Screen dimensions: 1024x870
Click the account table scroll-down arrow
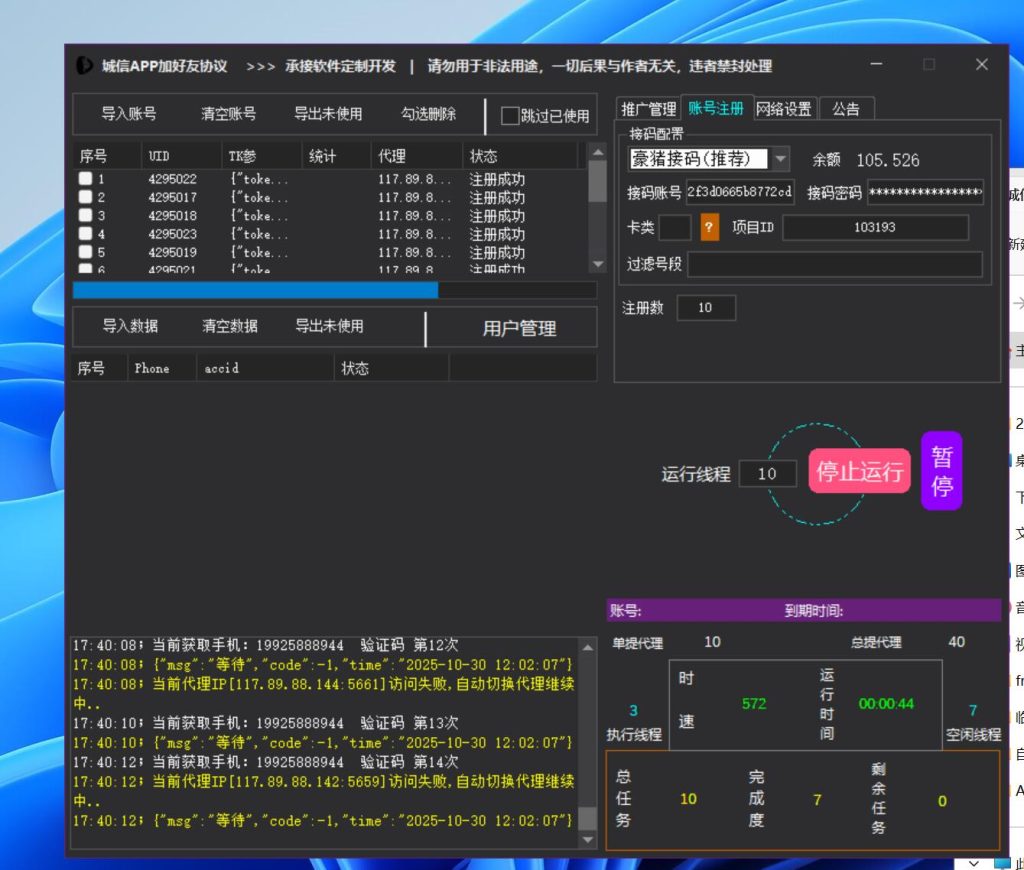[597, 264]
